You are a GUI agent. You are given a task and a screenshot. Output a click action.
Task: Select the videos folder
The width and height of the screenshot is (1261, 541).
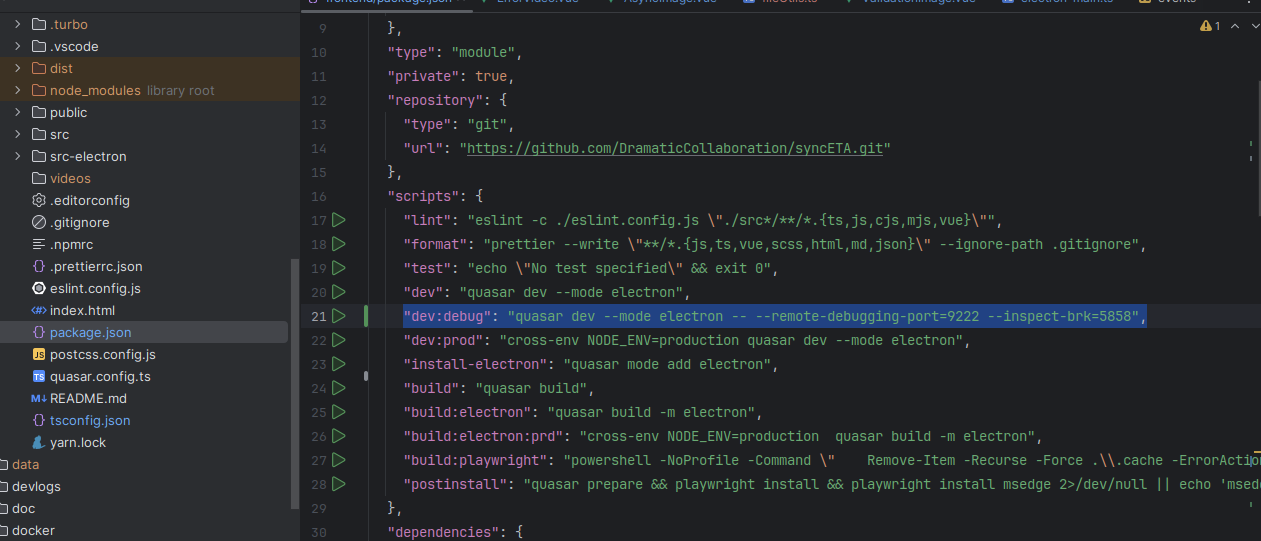(70, 178)
